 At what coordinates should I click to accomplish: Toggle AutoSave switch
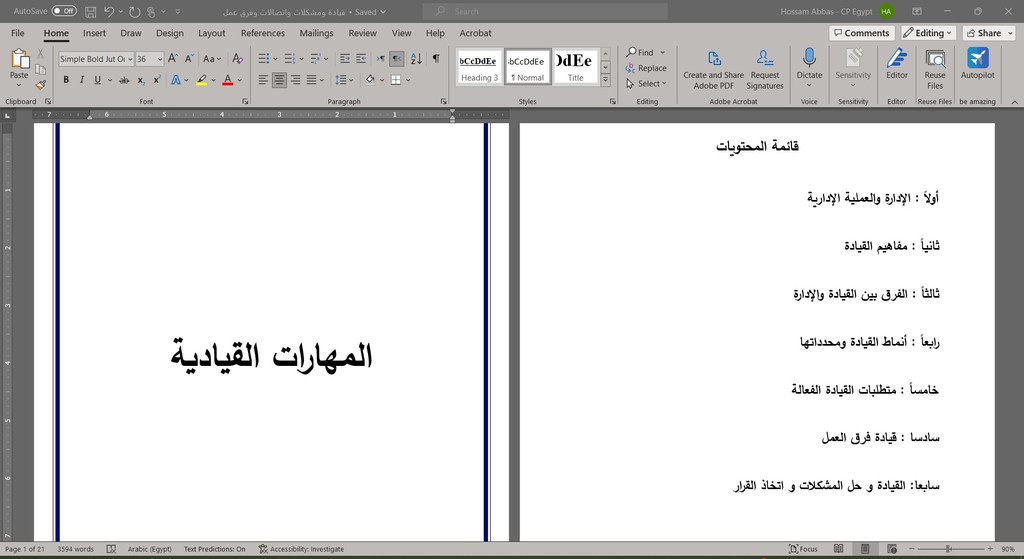(x=64, y=11)
